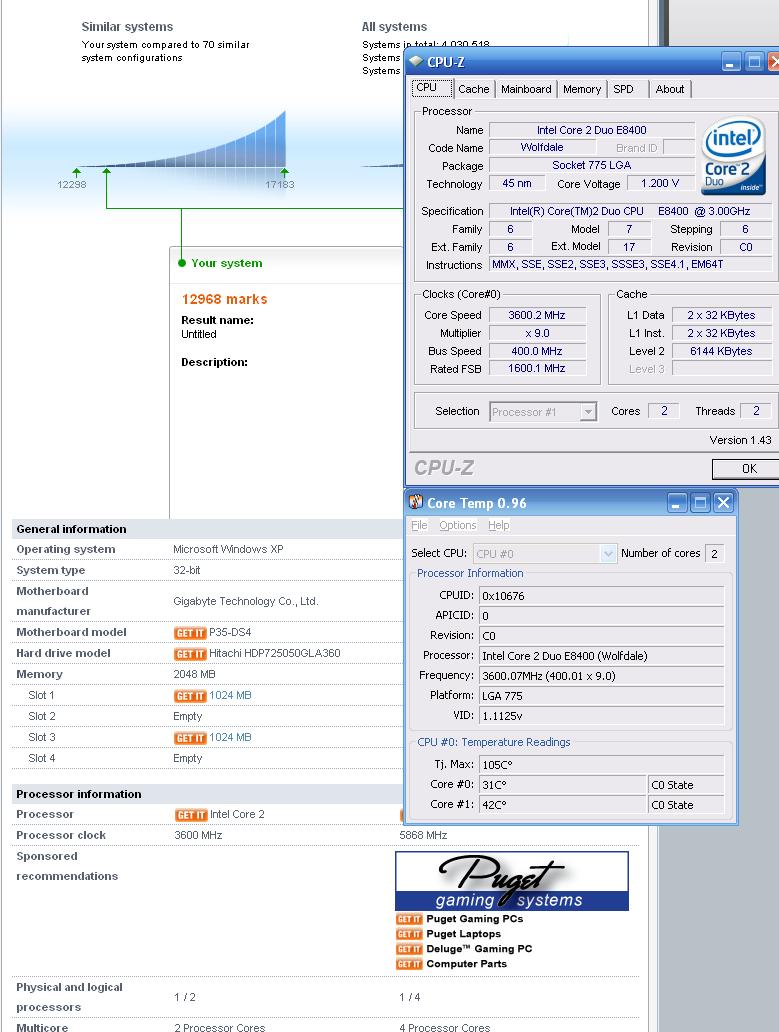Image resolution: width=779 pixels, height=1032 pixels.
Task: Click the Core Temp title bar app icon
Action: pyautogui.click(x=416, y=502)
